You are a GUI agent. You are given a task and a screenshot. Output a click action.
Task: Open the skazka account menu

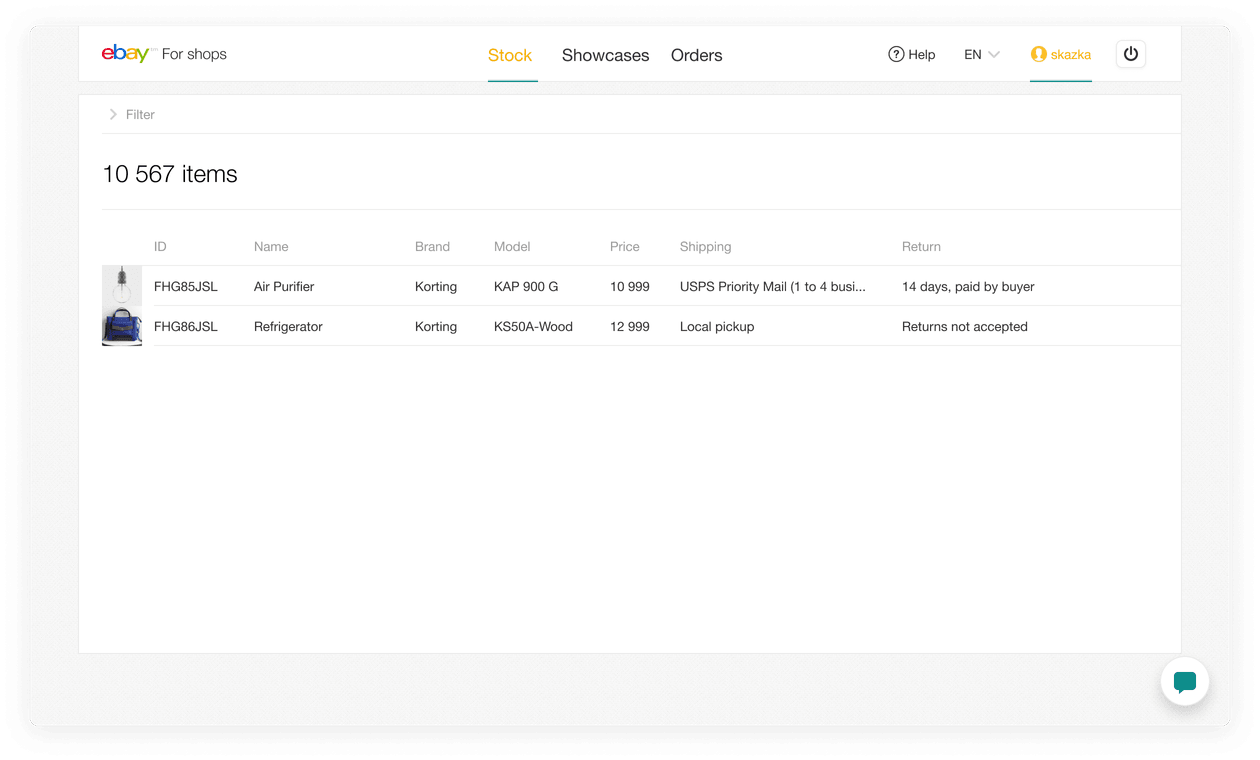click(x=1060, y=54)
